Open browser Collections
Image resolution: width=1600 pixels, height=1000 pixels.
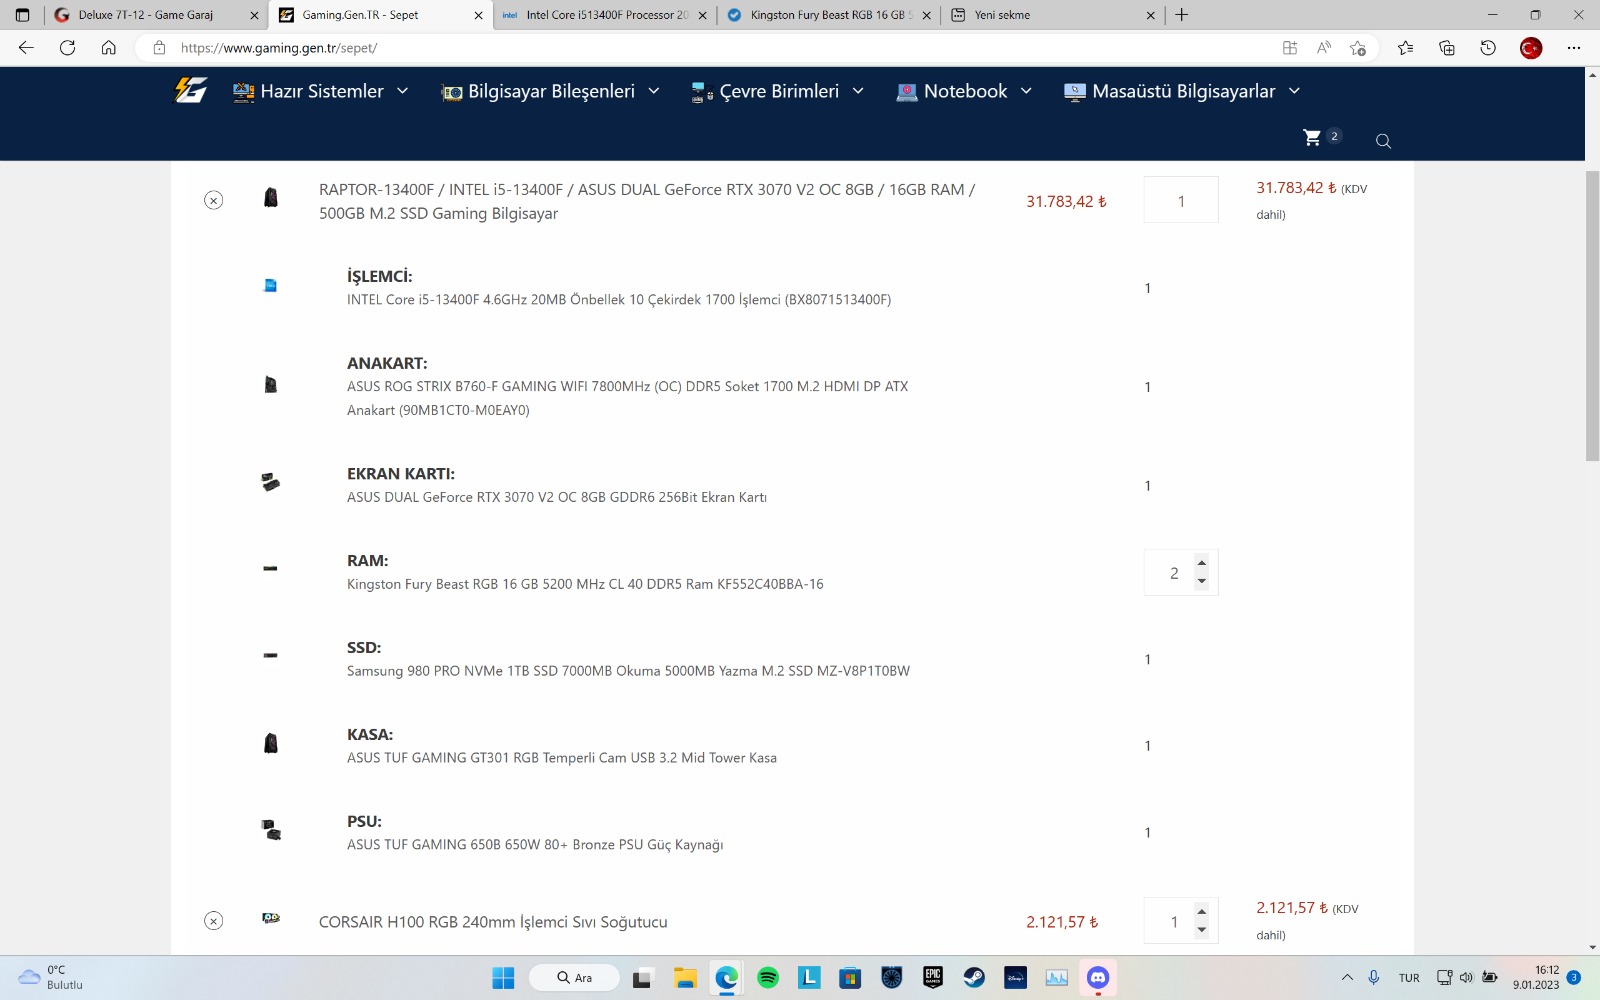pos(1446,47)
